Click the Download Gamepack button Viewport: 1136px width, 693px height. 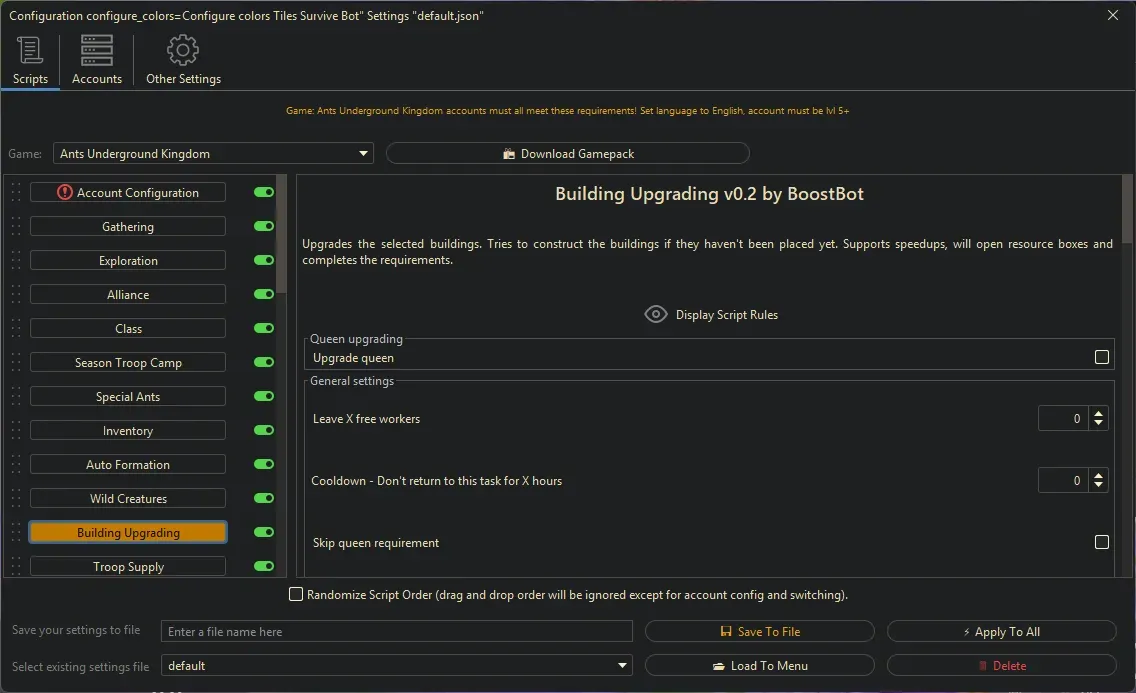pos(567,154)
